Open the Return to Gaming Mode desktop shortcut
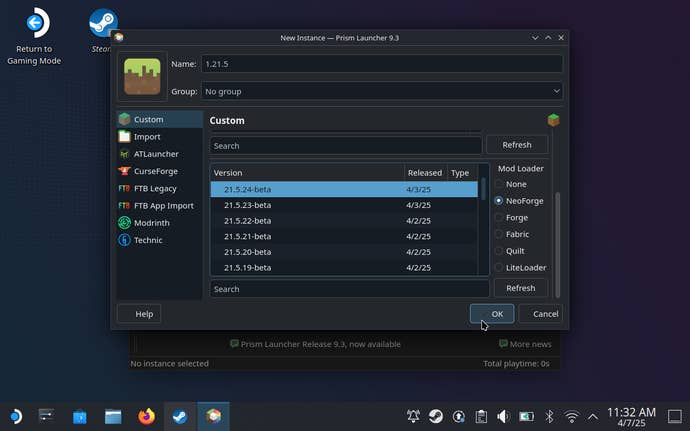 35,36
